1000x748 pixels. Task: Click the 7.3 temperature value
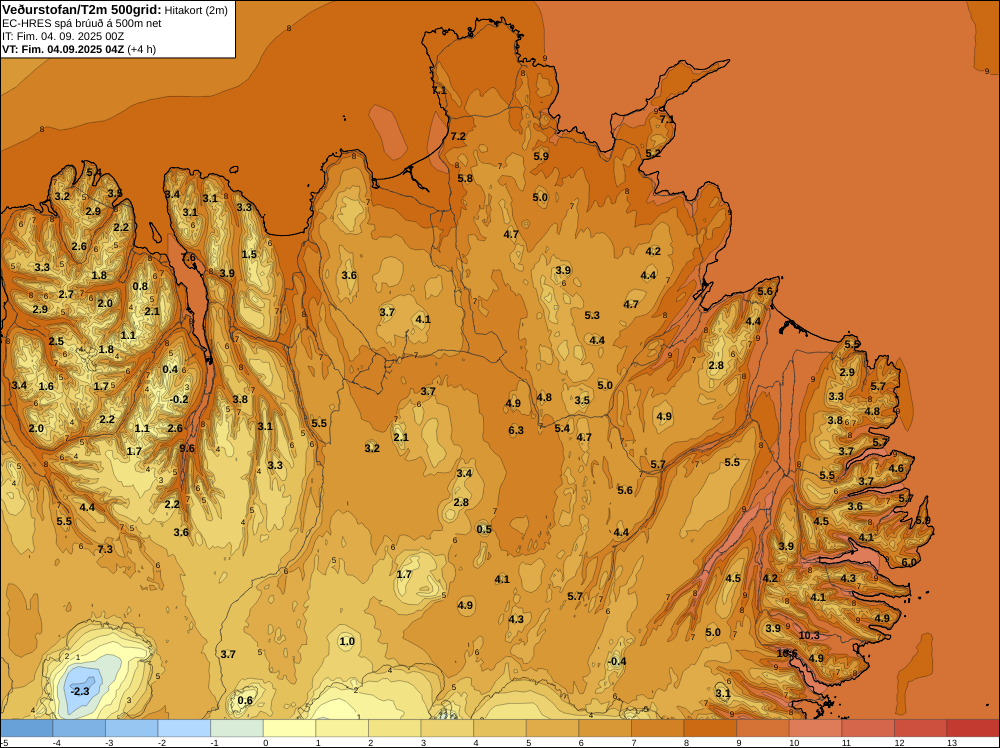[105, 549]
